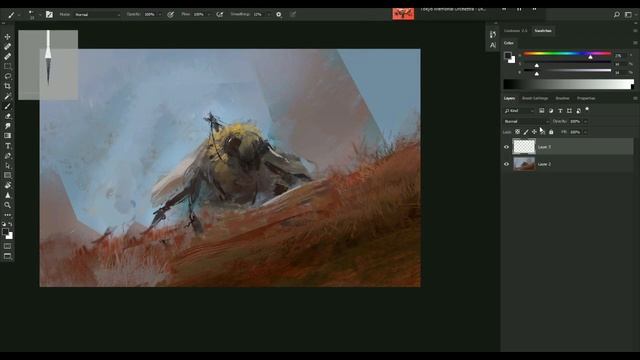
Task: Switch to the Brushes tab
Action: (562, 98)
